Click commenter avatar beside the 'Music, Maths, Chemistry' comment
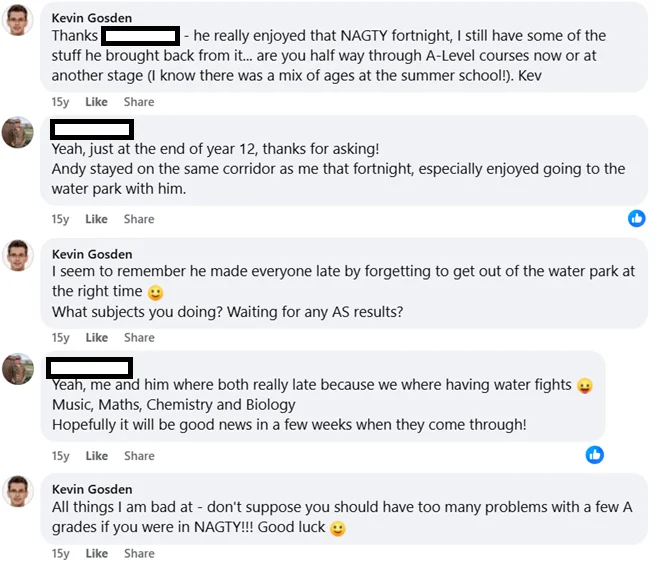Screen dimensions: 670x566 point(18,369)
